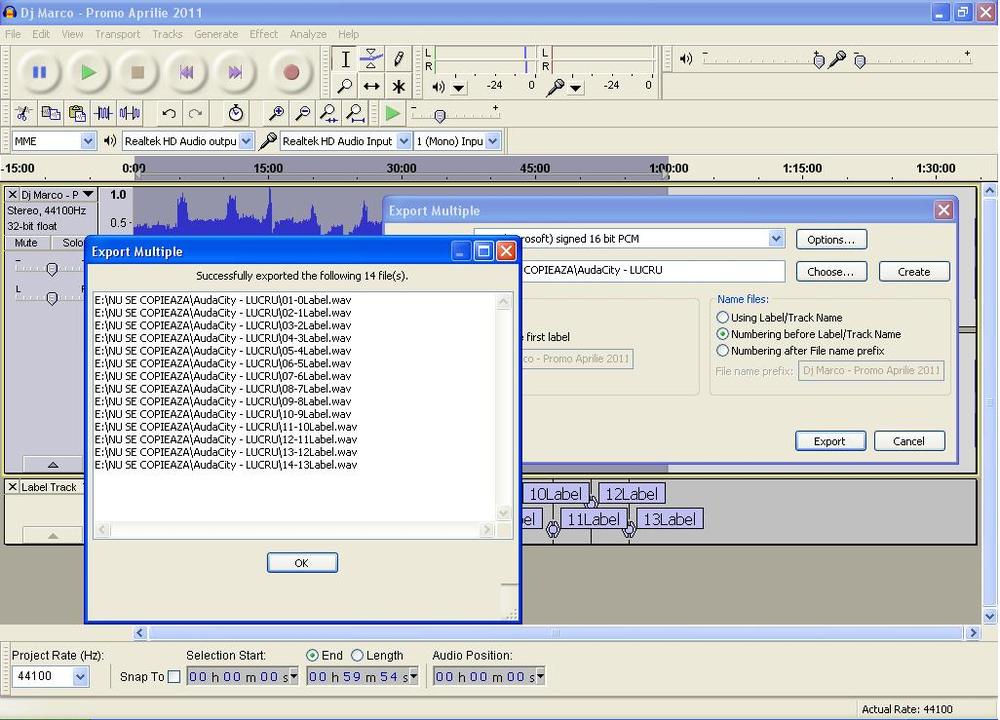Open the Tracks menu
This screenshot has width=1000, height=720.
[167, 34]
